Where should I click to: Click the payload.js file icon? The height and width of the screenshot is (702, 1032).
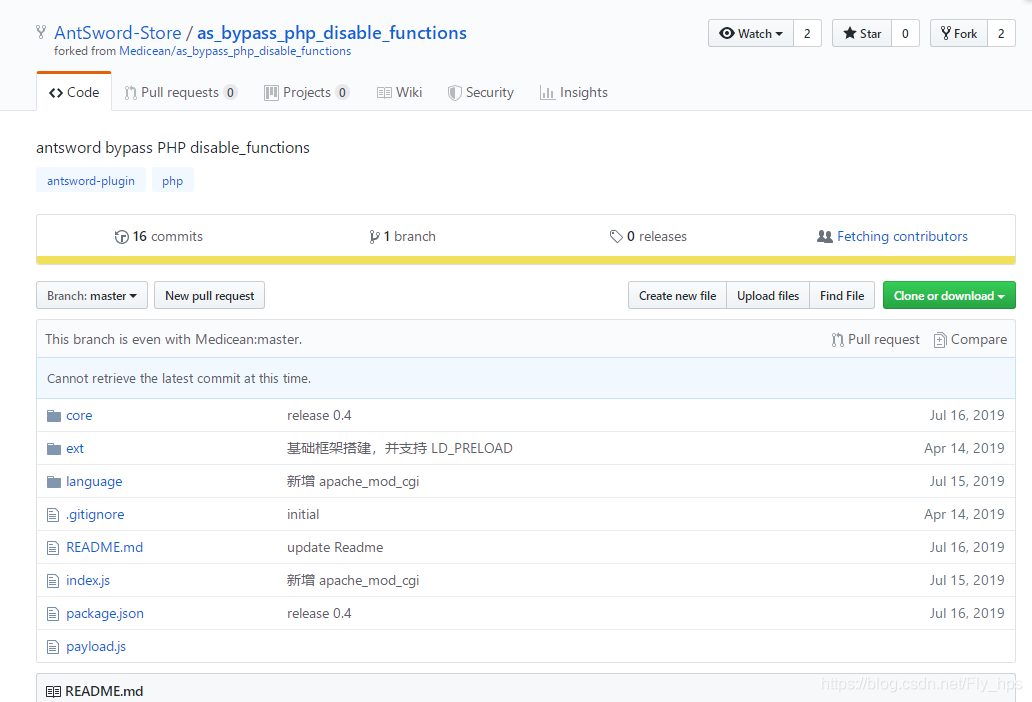[x=53, y=647]
